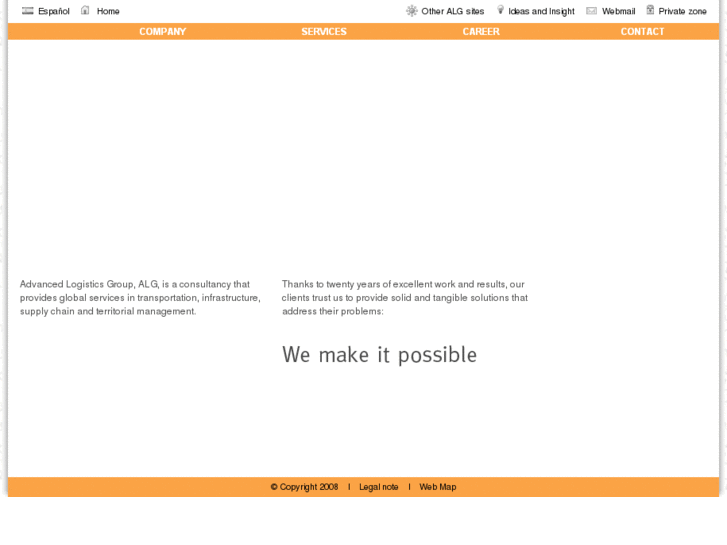Open the Ideas and Insight link
Image resolution: width=727 pixels, height=545 pixels.
point(541,11)
